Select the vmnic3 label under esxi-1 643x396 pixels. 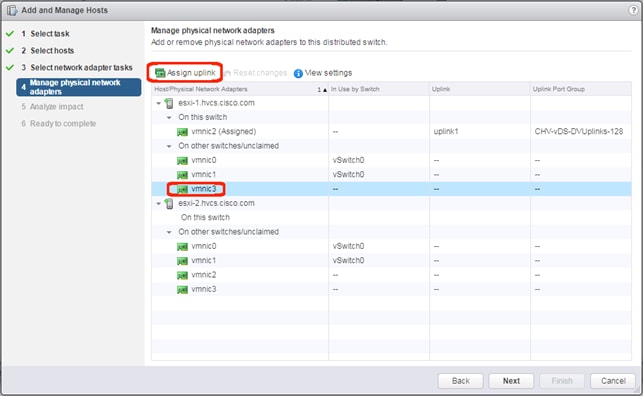coord(203,189)
